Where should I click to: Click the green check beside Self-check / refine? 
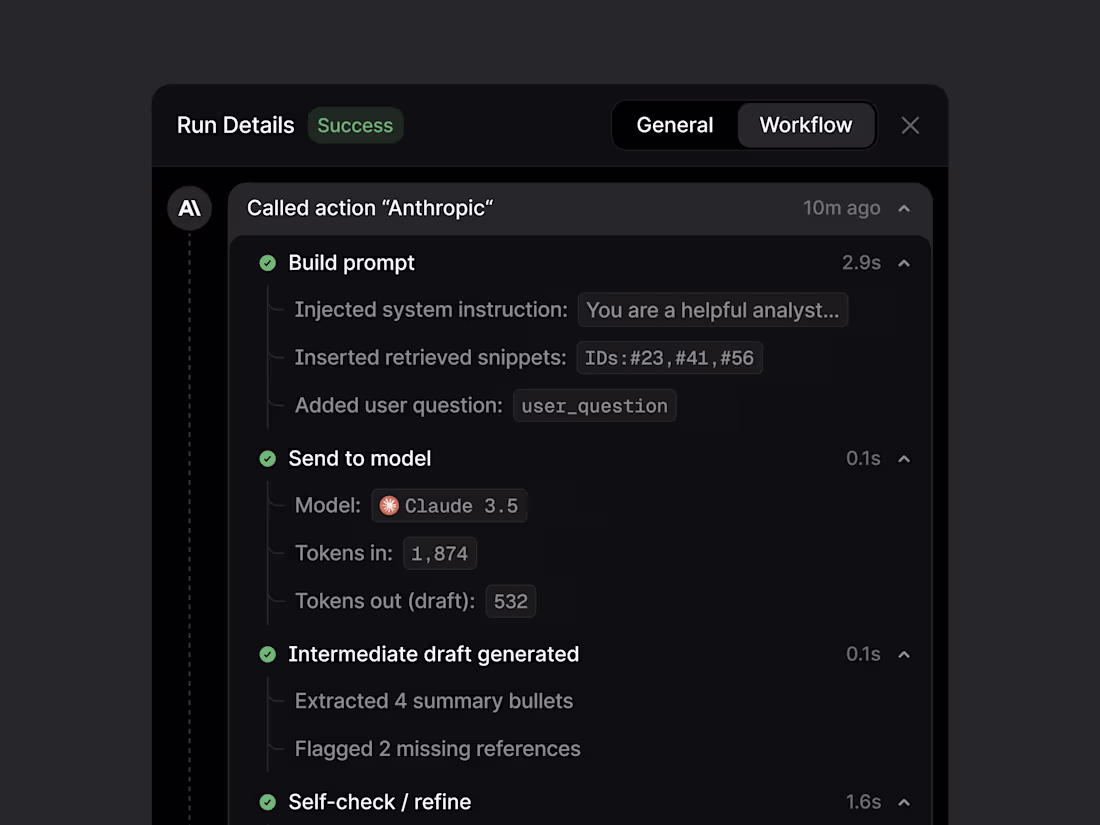267,802
